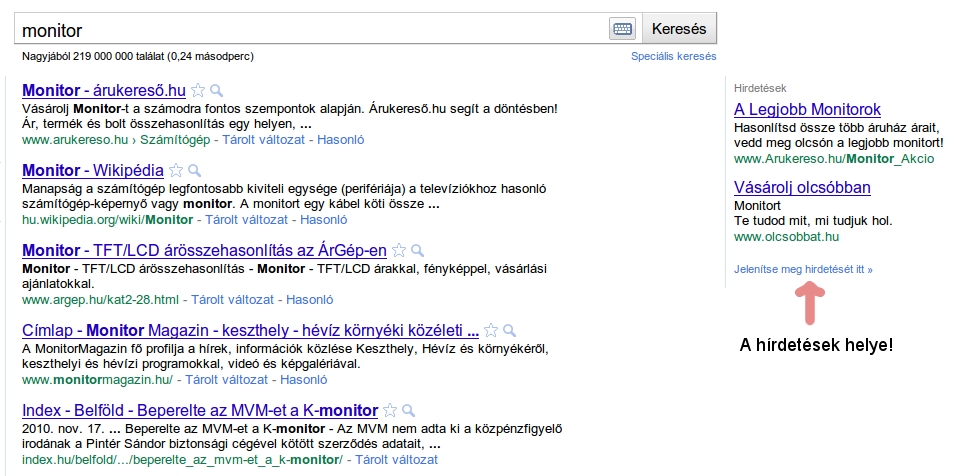Click the www.argep.hu/kat2-28.html green URL
958x476 pixels.
tap(100, 299)
